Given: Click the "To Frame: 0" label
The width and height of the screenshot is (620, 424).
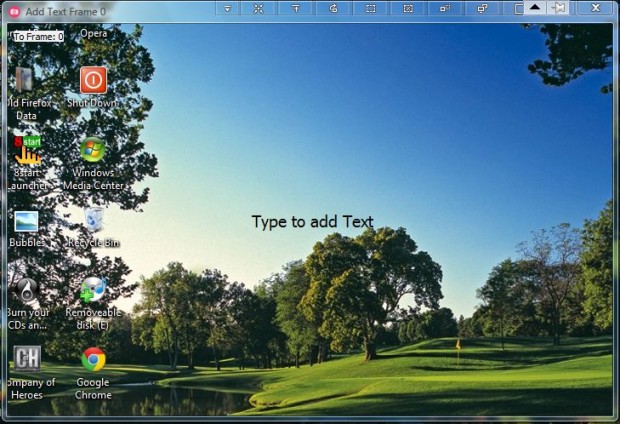Looking at the screenshot, I should 38,36.
